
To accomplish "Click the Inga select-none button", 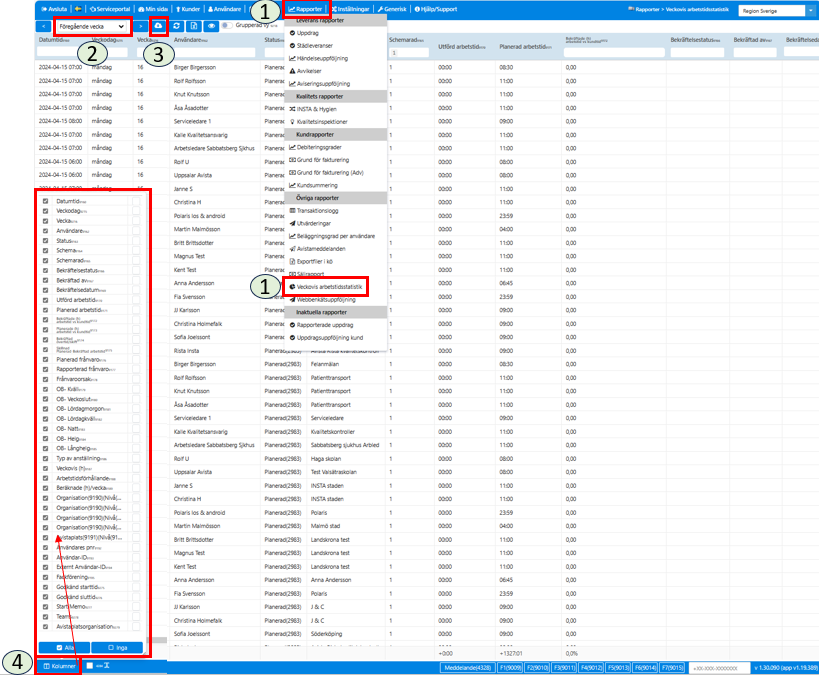I will [117, 648].
